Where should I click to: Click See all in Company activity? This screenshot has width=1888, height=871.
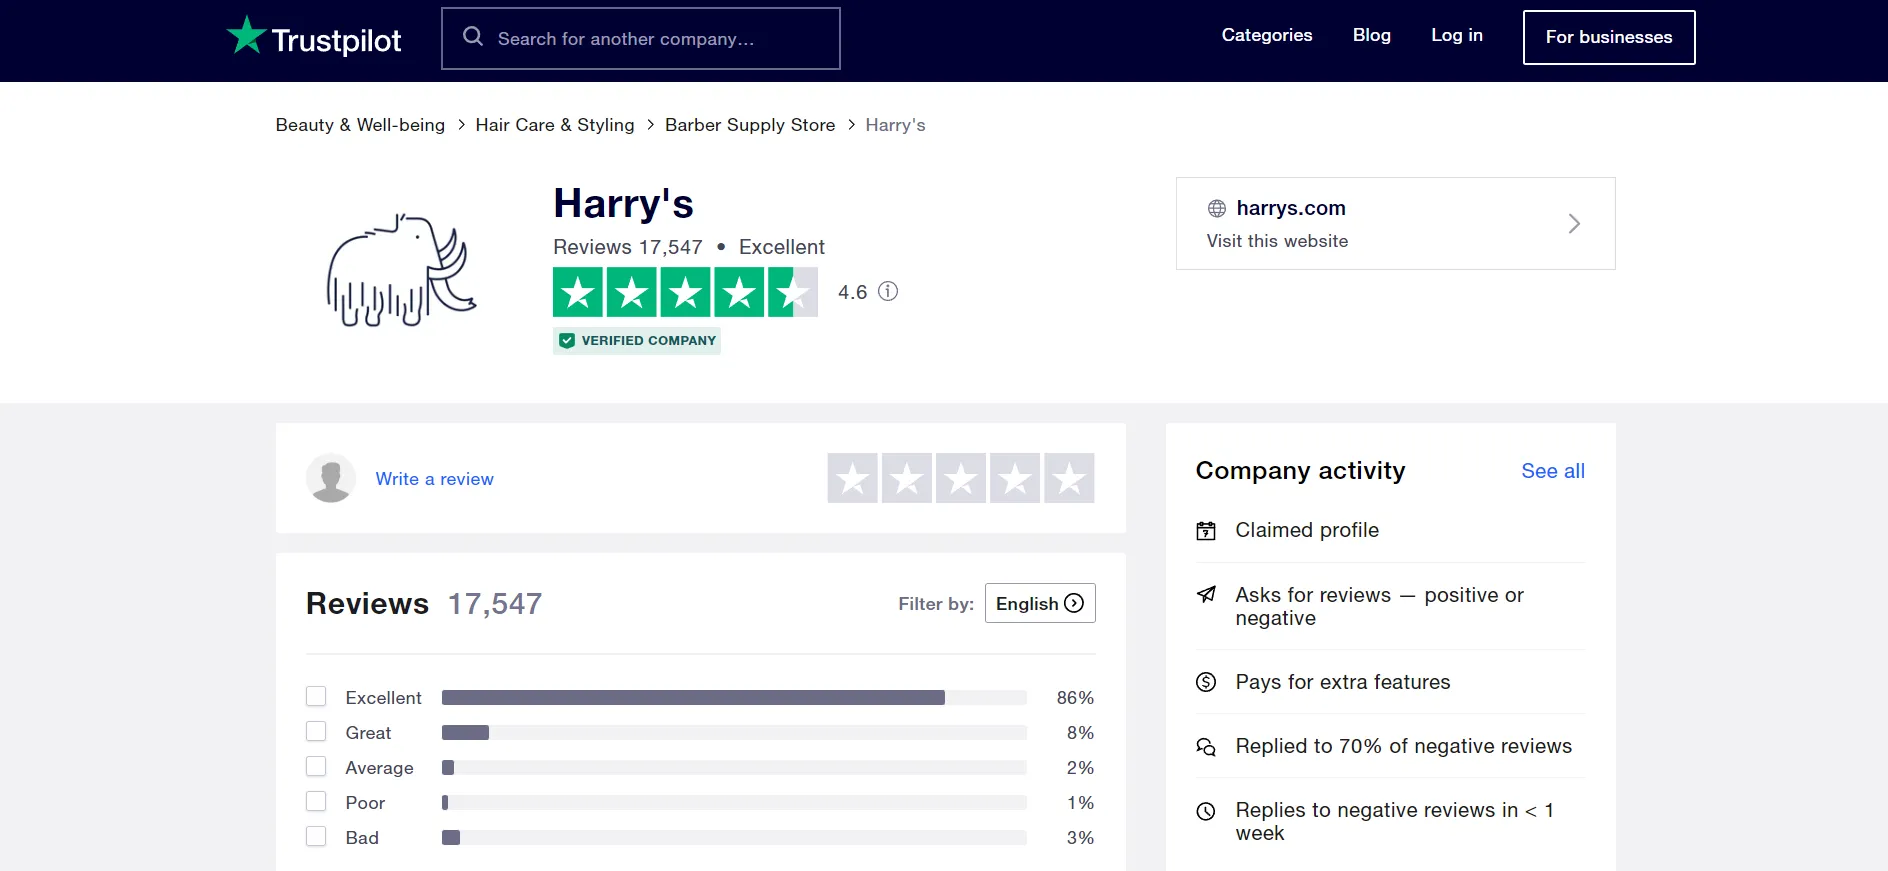1553,471
